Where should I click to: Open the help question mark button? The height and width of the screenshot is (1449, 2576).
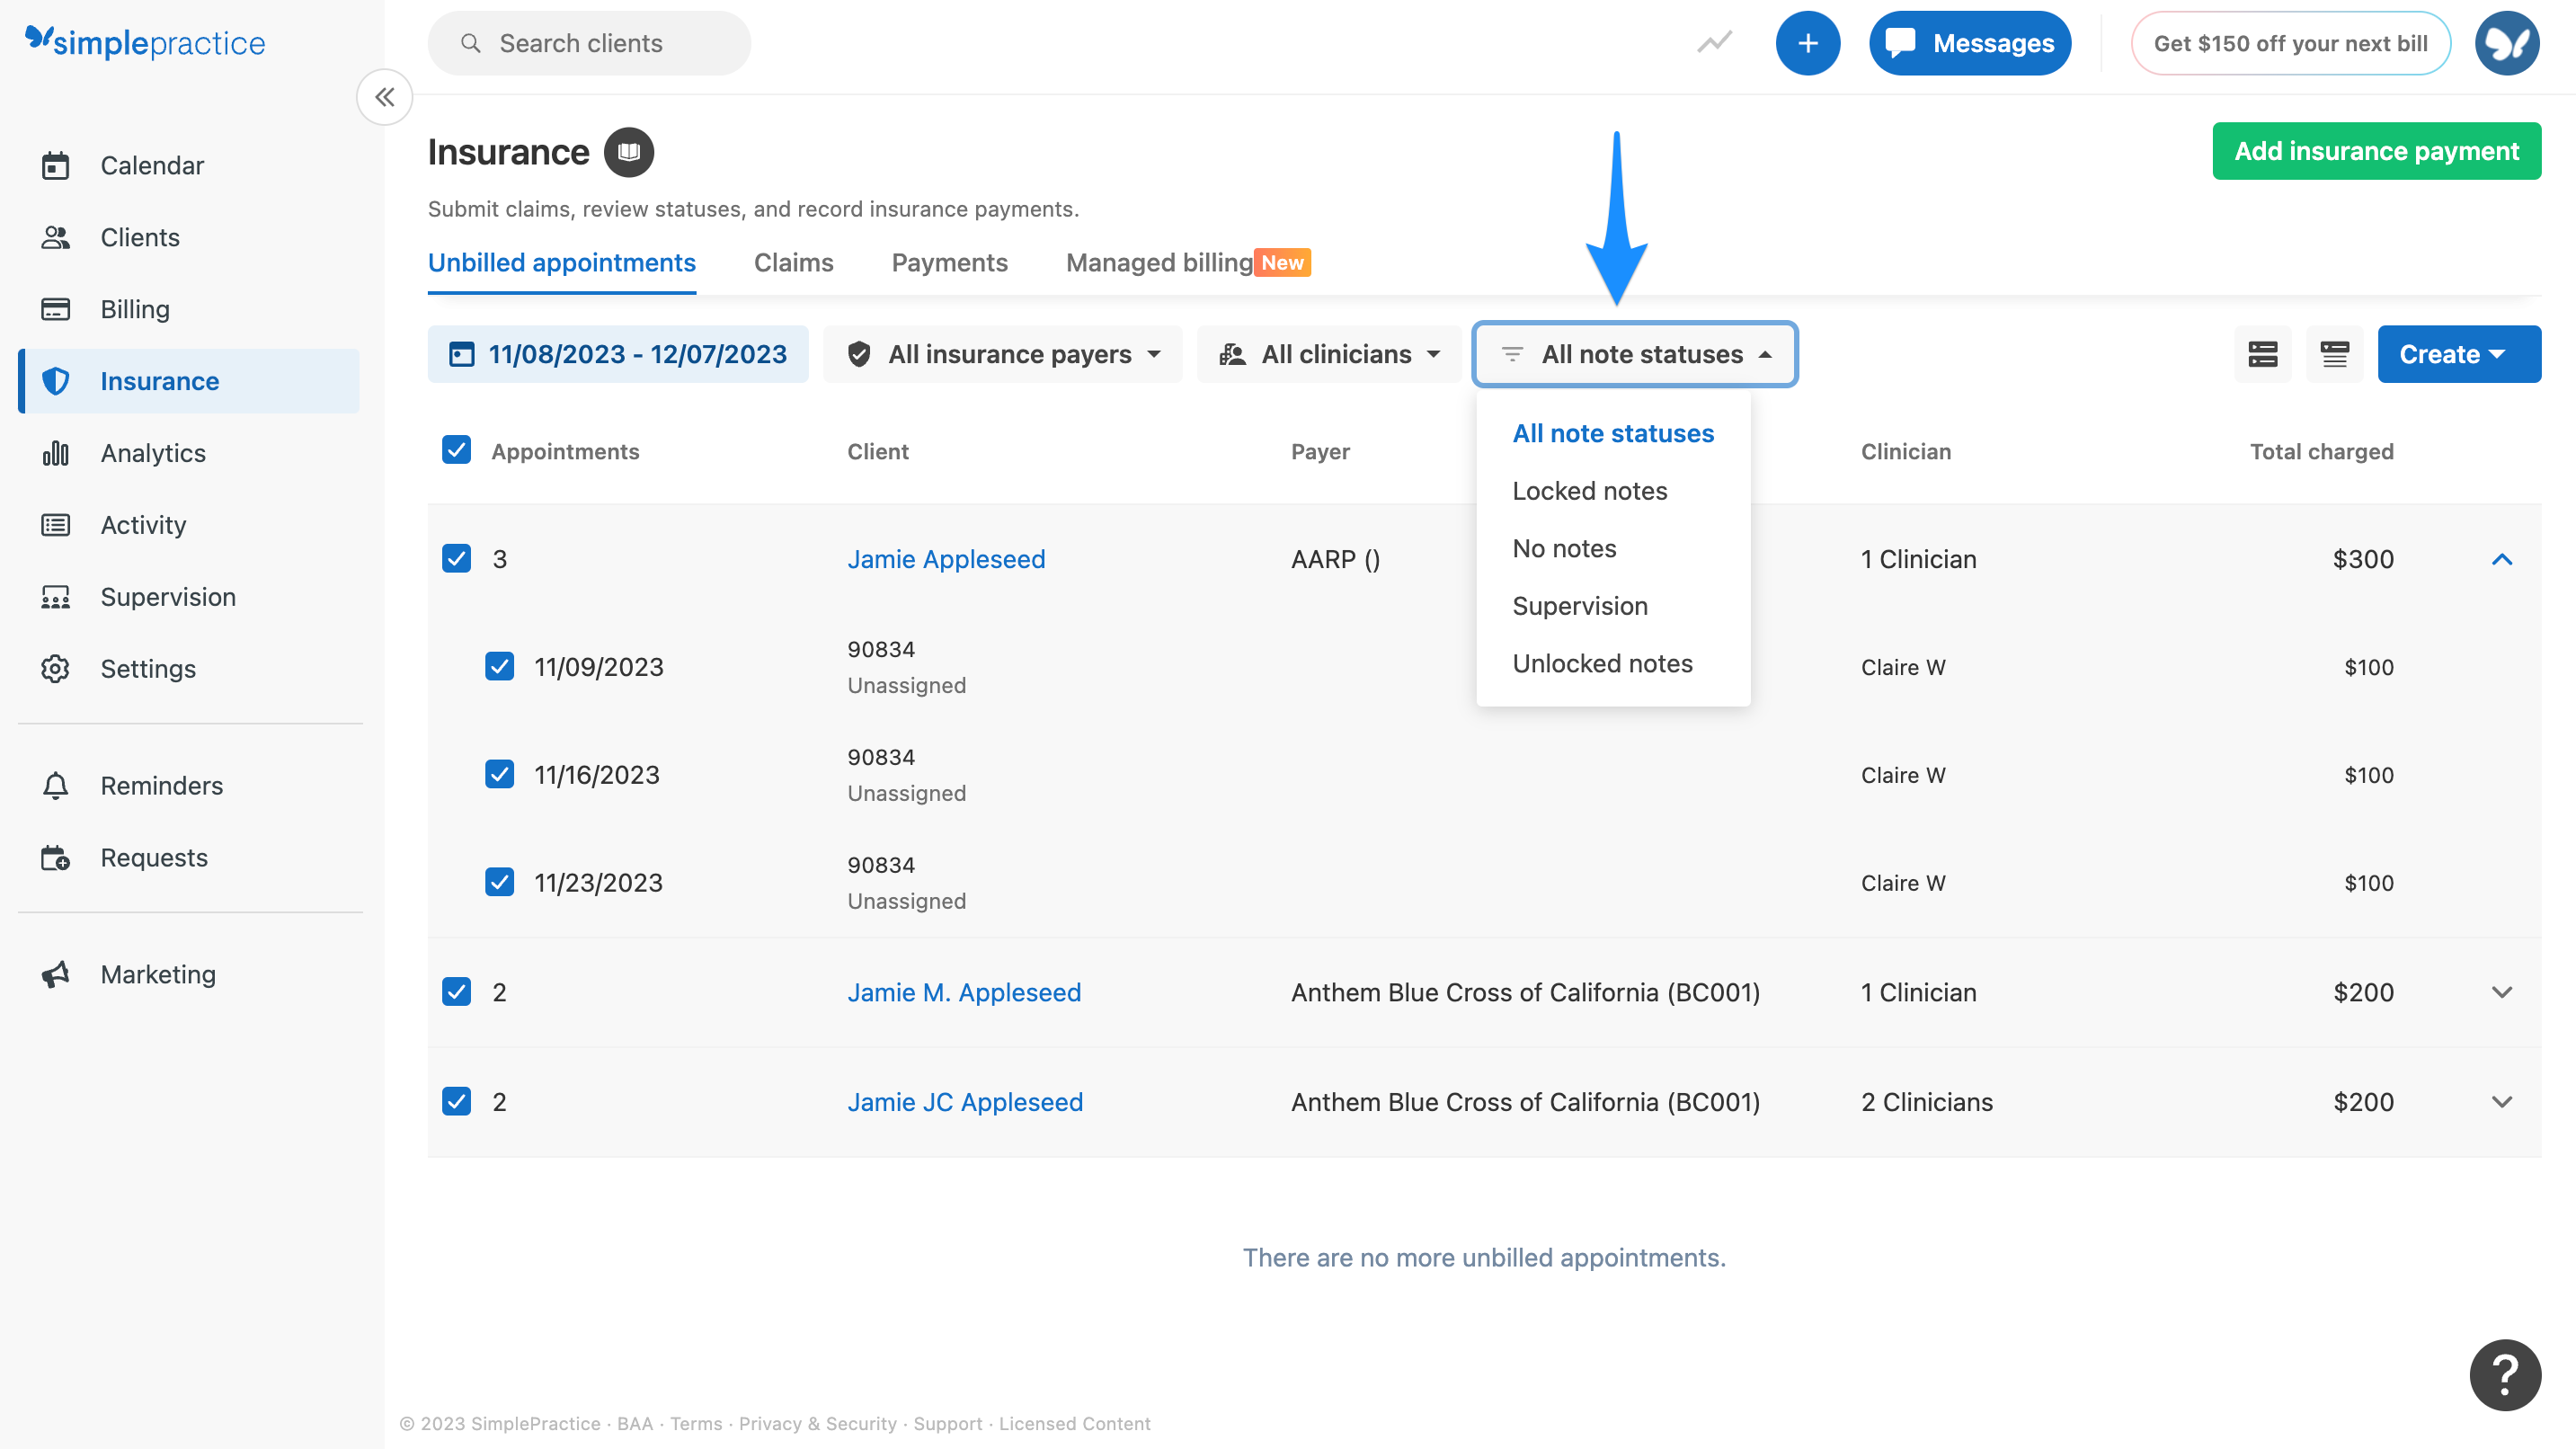click(x=2505, y=1375)
